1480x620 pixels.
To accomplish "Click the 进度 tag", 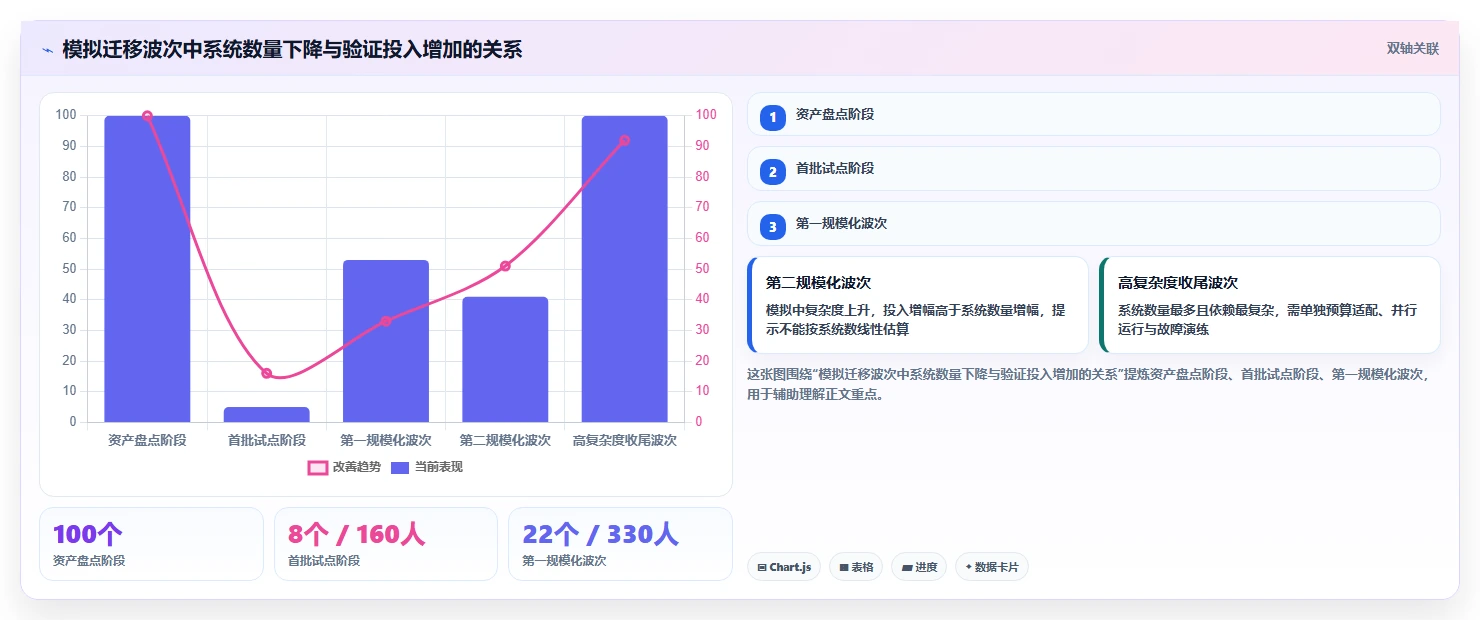I will click(x=919, y=567).
